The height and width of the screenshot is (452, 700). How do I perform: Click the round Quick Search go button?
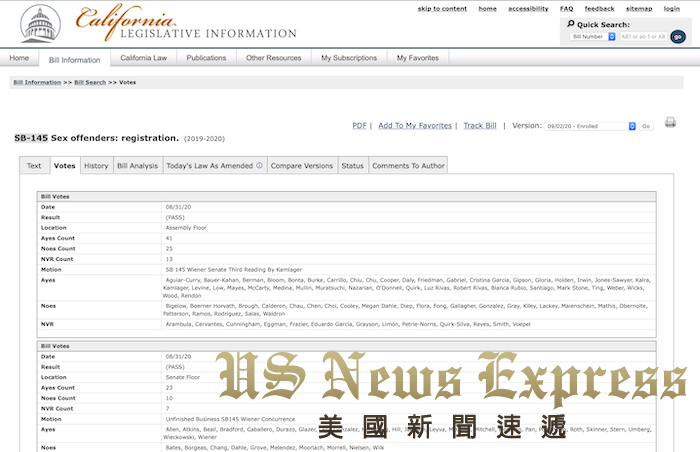pyautogui.click(x=678, y=37)
